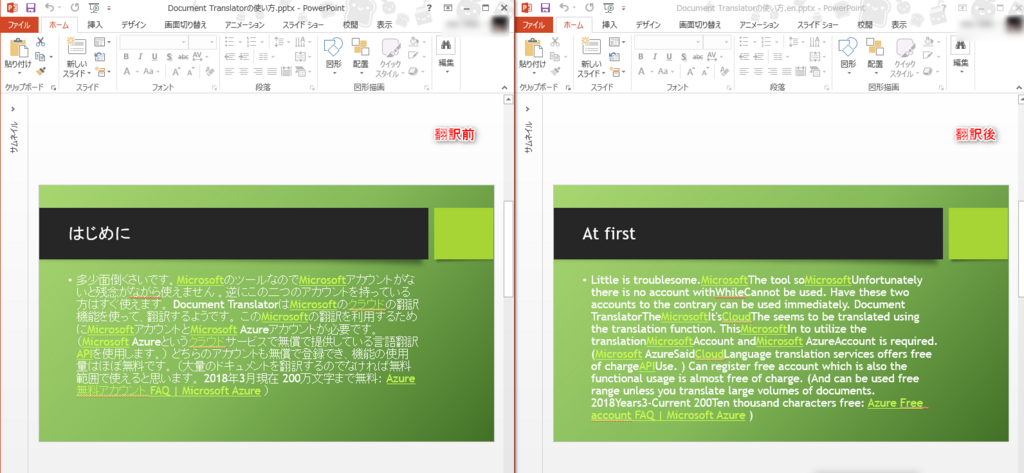The height and width of the screenshot is (473, 1024).
Task: Expand the left window's thumbnail (サムネイル) pane arrow
Action: tap(14, 109)
